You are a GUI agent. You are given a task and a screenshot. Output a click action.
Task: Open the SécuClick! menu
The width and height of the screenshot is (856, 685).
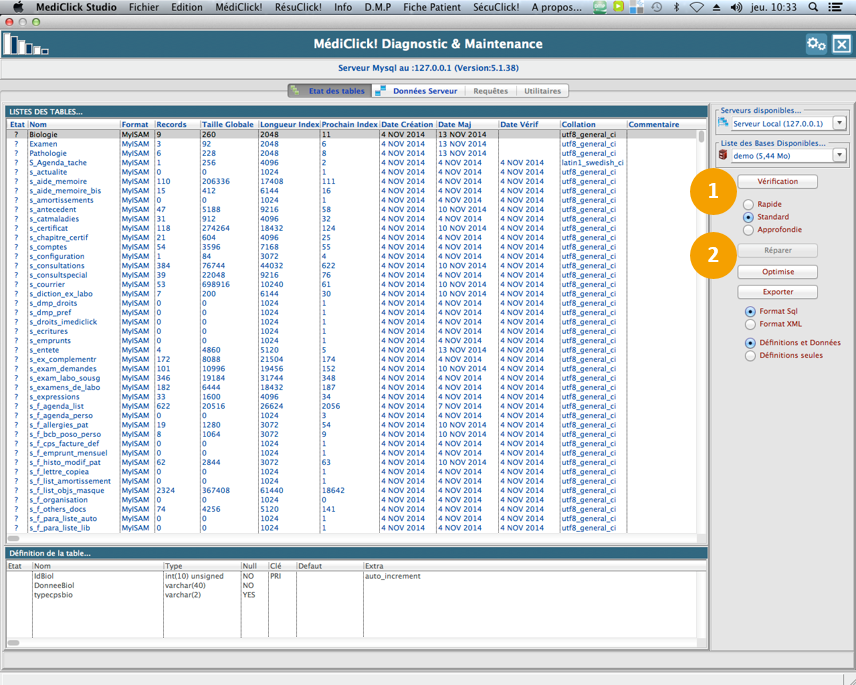(x=494, y=7)
